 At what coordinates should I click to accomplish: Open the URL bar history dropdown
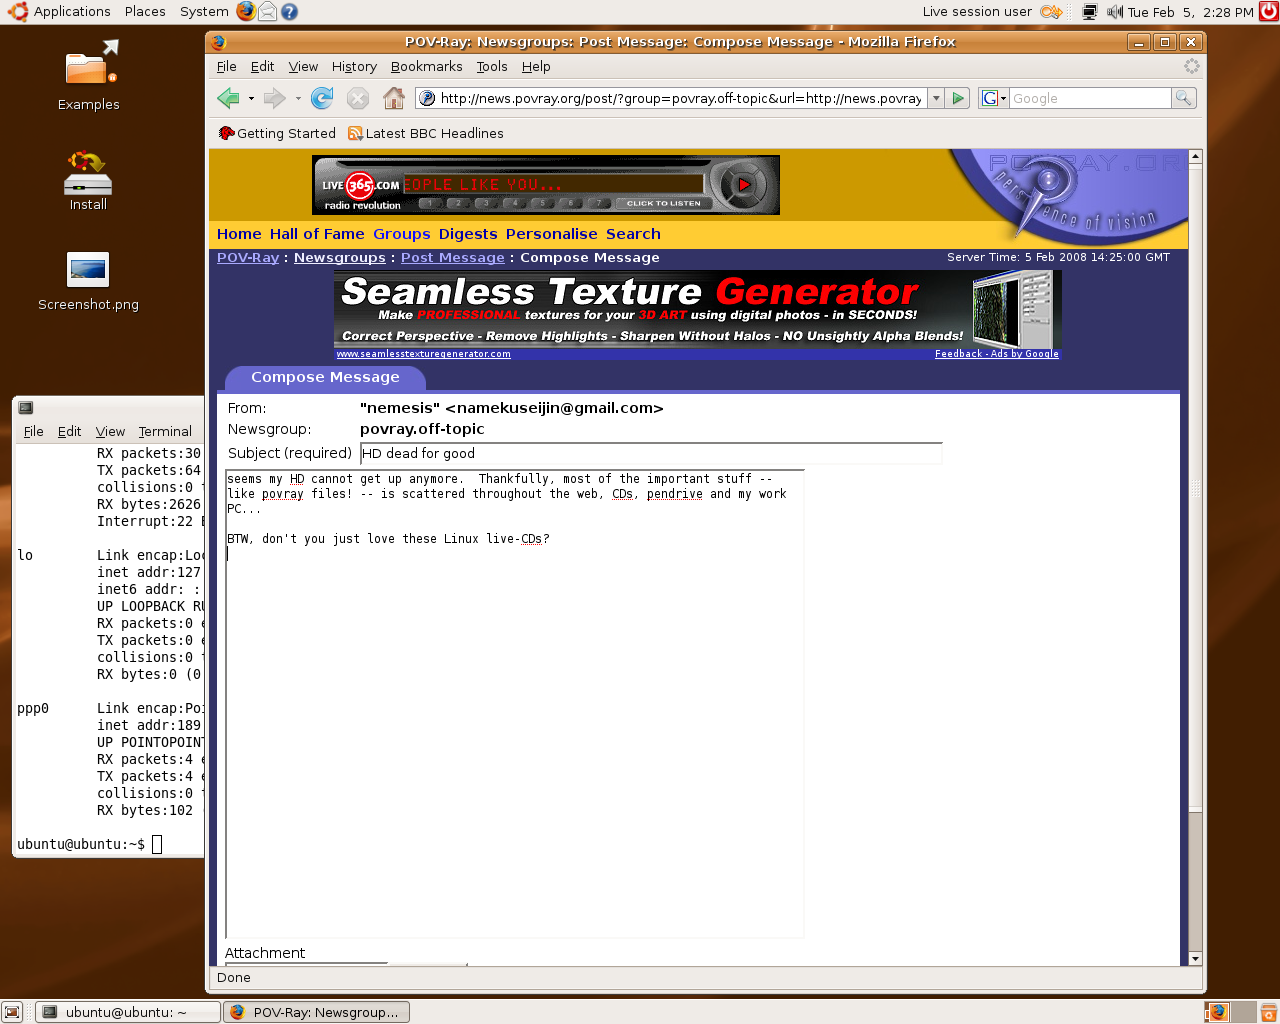936,98
